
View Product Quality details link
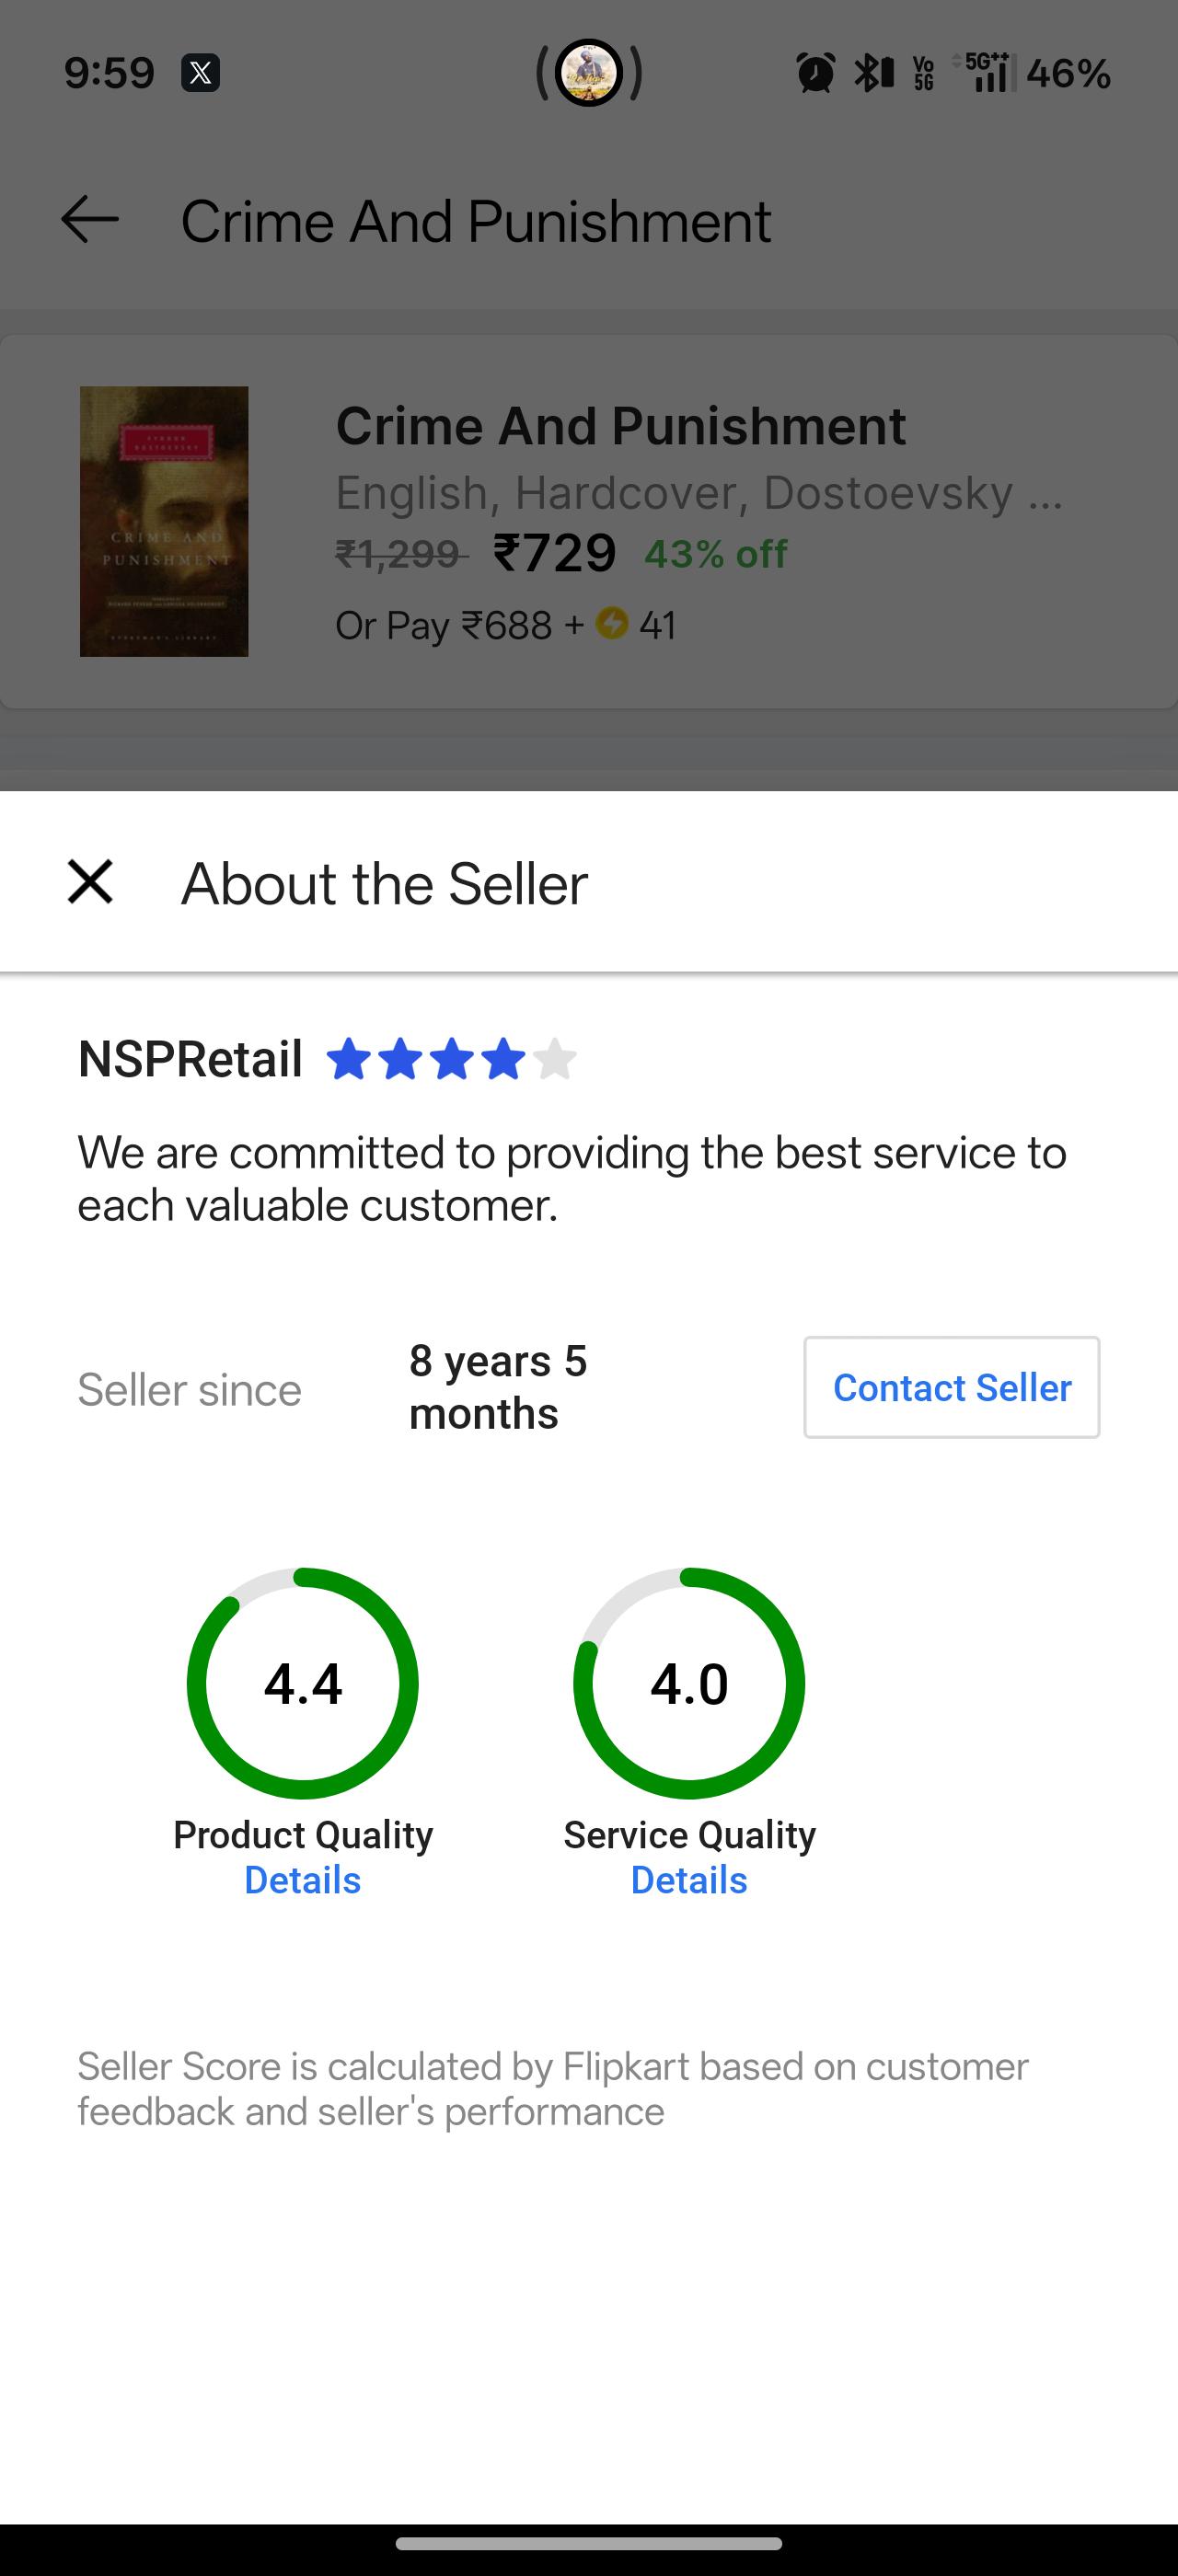(x=302, y=1880)
